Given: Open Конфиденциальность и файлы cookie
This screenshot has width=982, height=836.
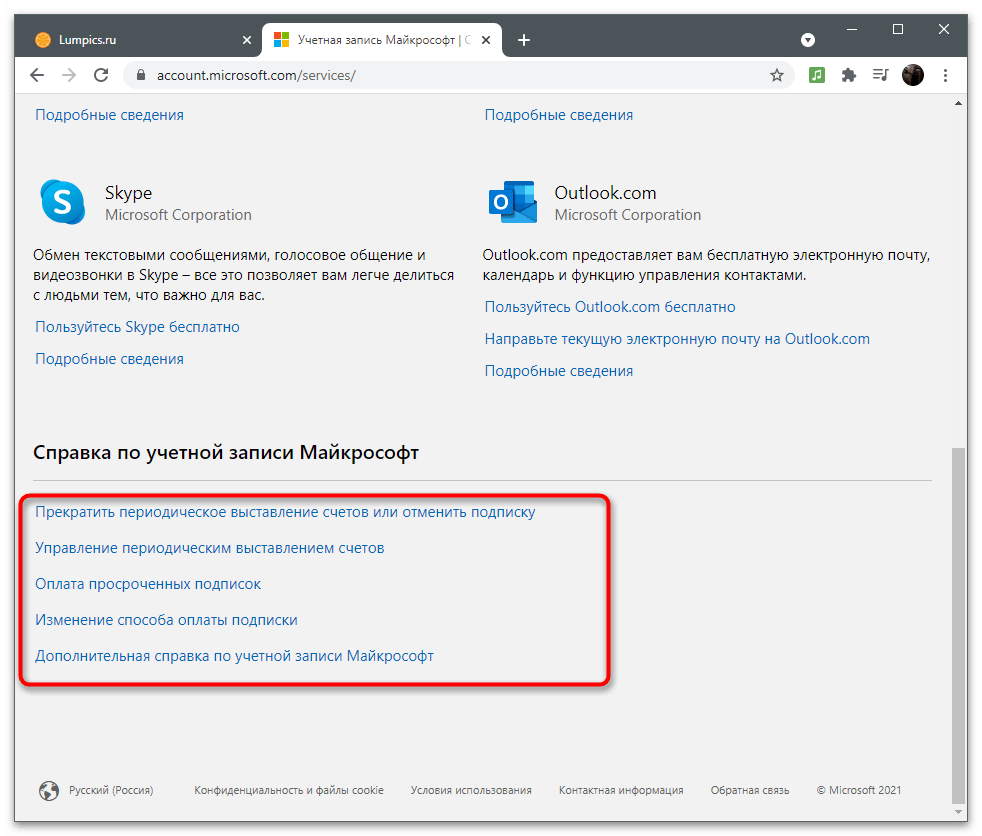Looking at the screenshot, I should pos(289,790).
